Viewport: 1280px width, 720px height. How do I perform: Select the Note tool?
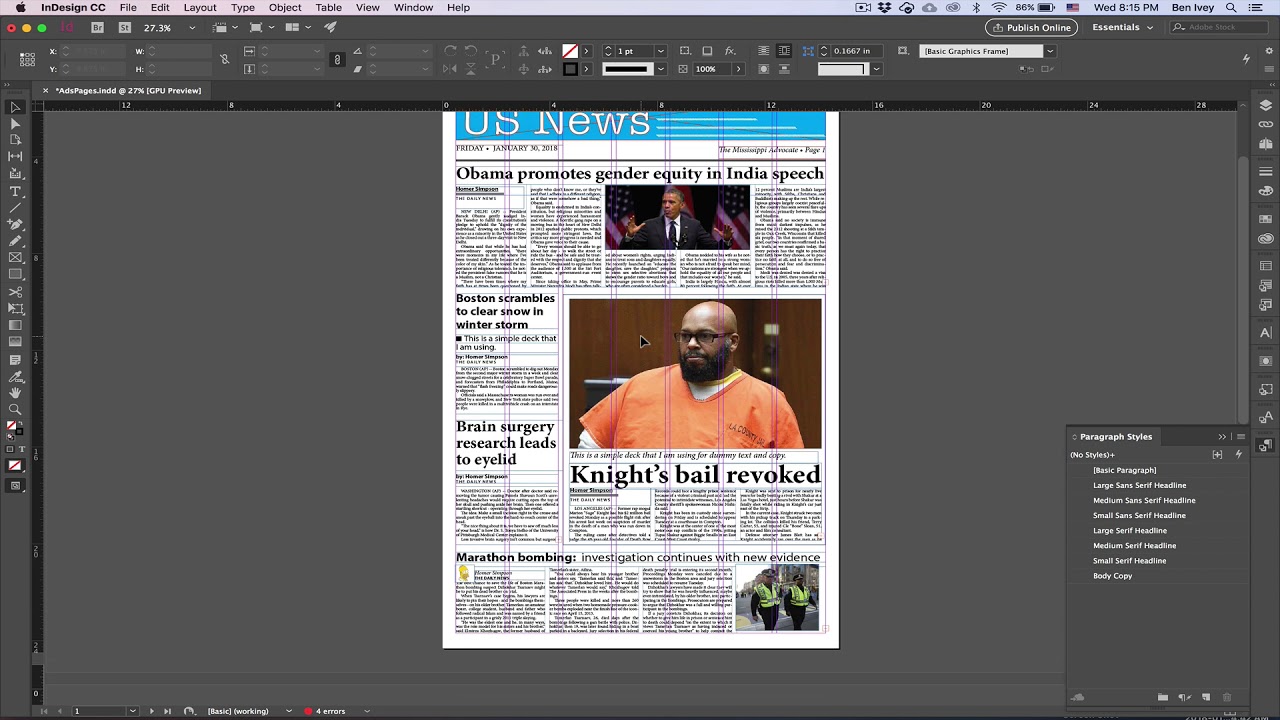(x=15, y=359)
